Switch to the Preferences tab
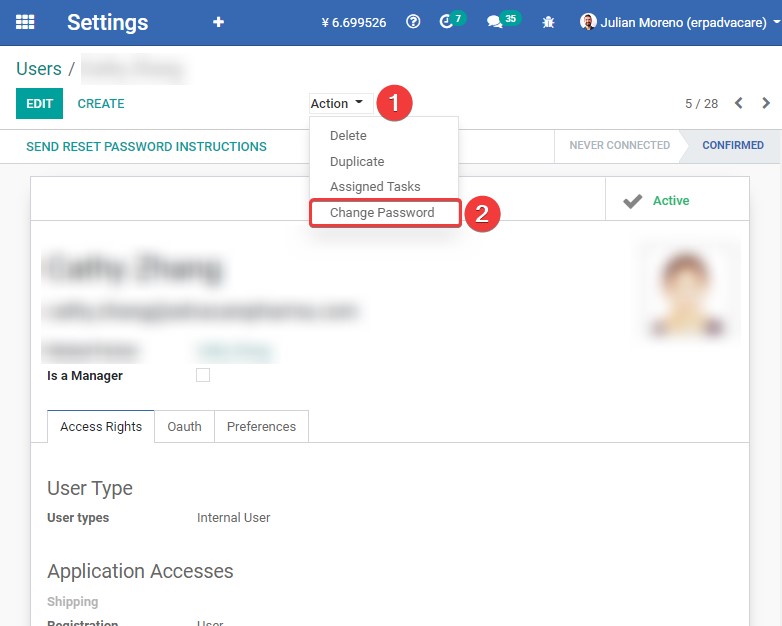 [261, 426]
